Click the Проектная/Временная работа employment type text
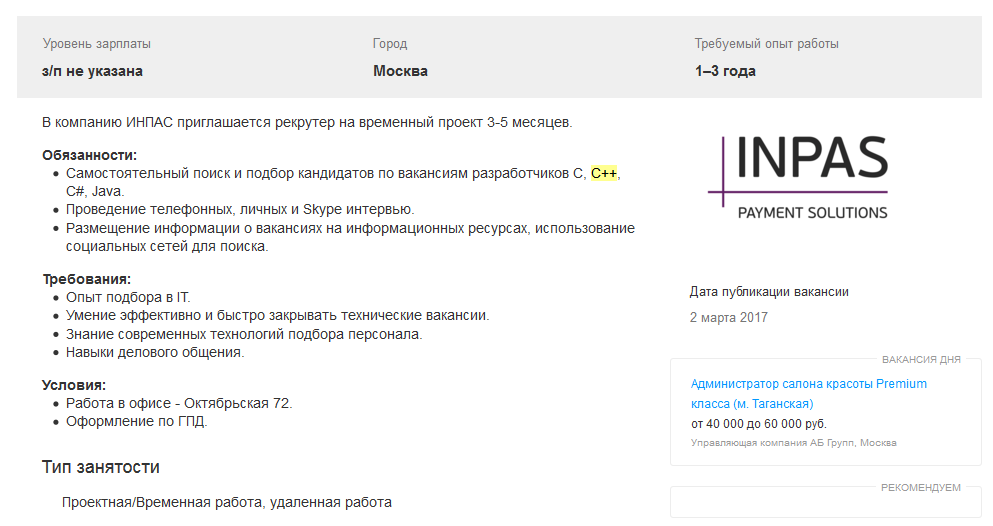The width and height of the screenshot is (993, 526). pos(162,503)
